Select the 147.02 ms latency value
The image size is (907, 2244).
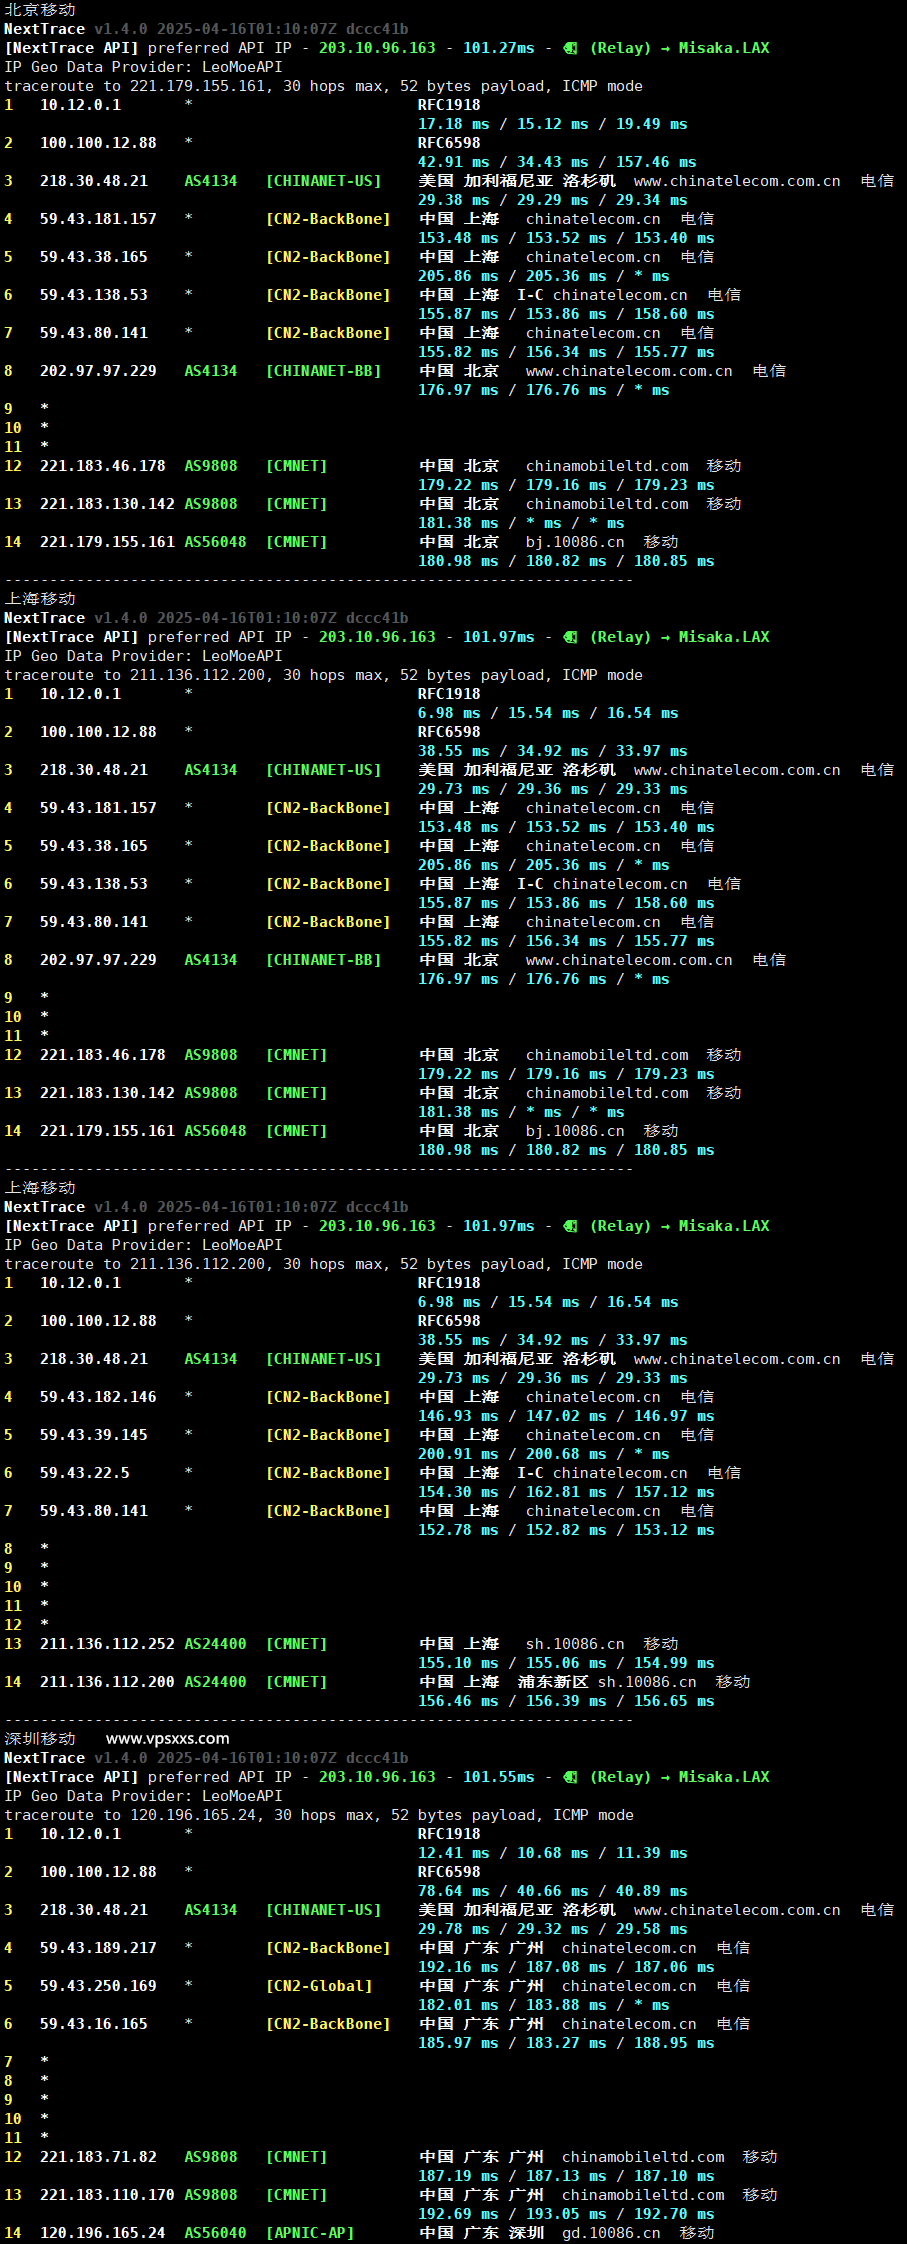click(566, 1416)
